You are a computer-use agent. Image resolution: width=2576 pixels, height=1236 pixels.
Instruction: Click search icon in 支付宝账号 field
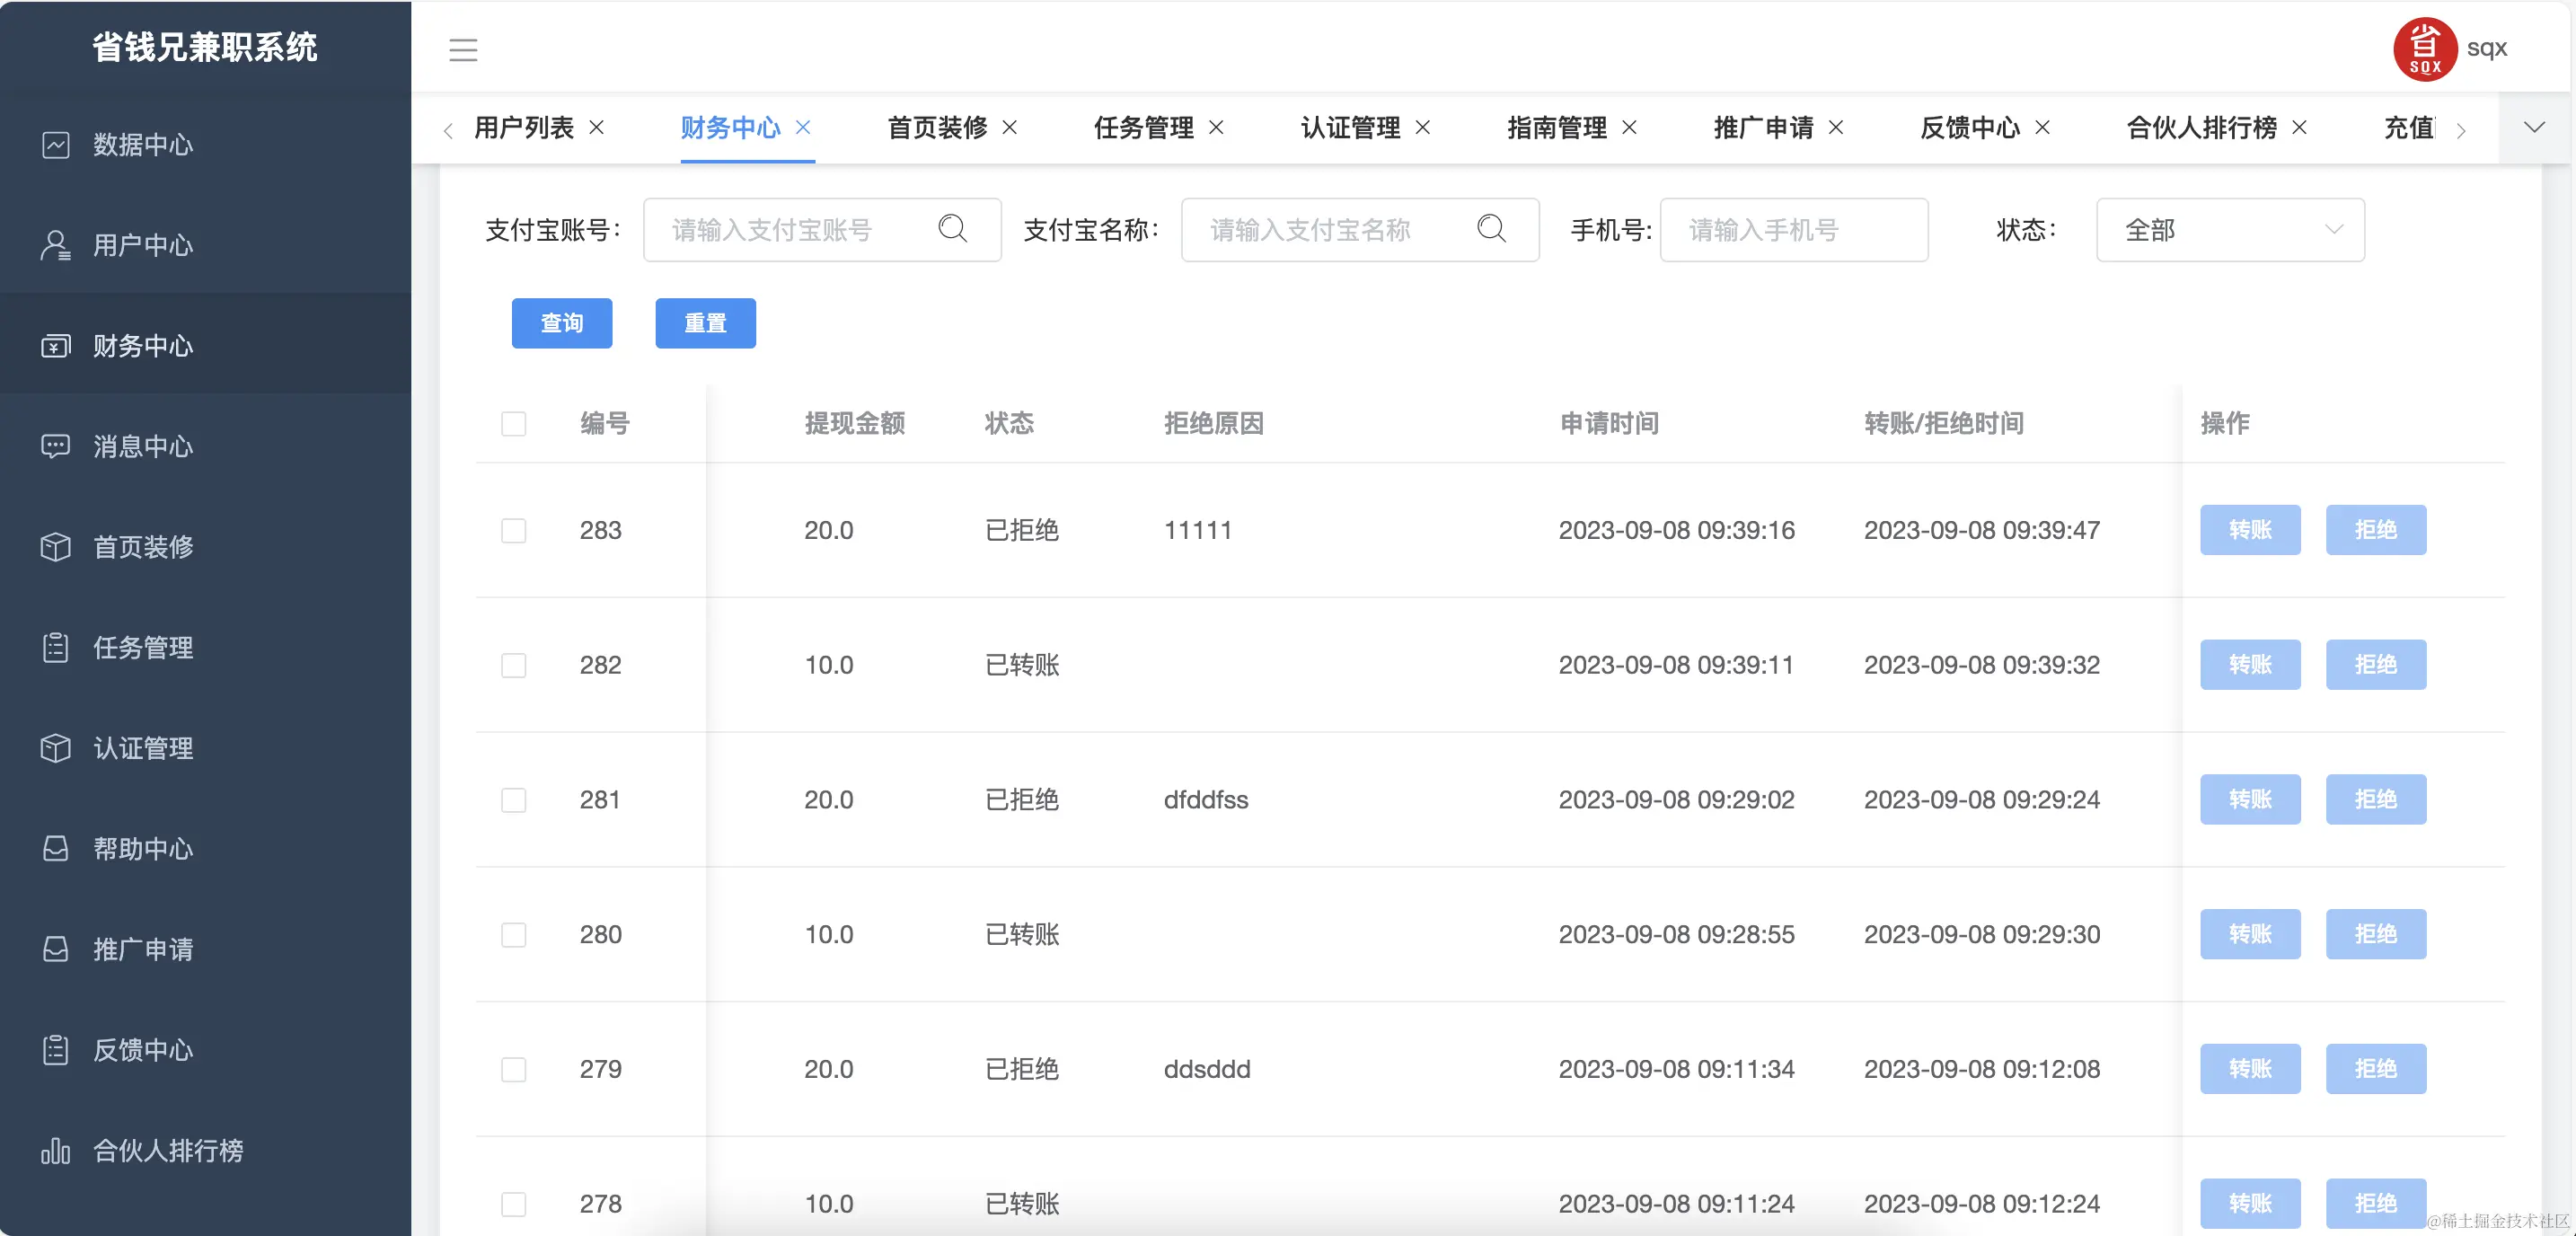click(x=953, y=229)
